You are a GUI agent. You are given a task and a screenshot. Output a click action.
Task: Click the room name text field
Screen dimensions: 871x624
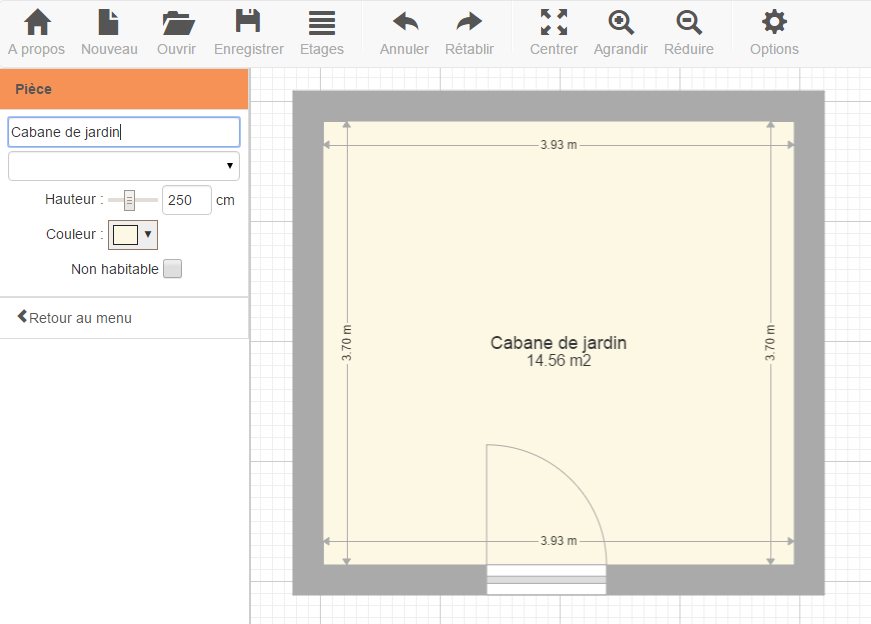click(x=124, y=132)
